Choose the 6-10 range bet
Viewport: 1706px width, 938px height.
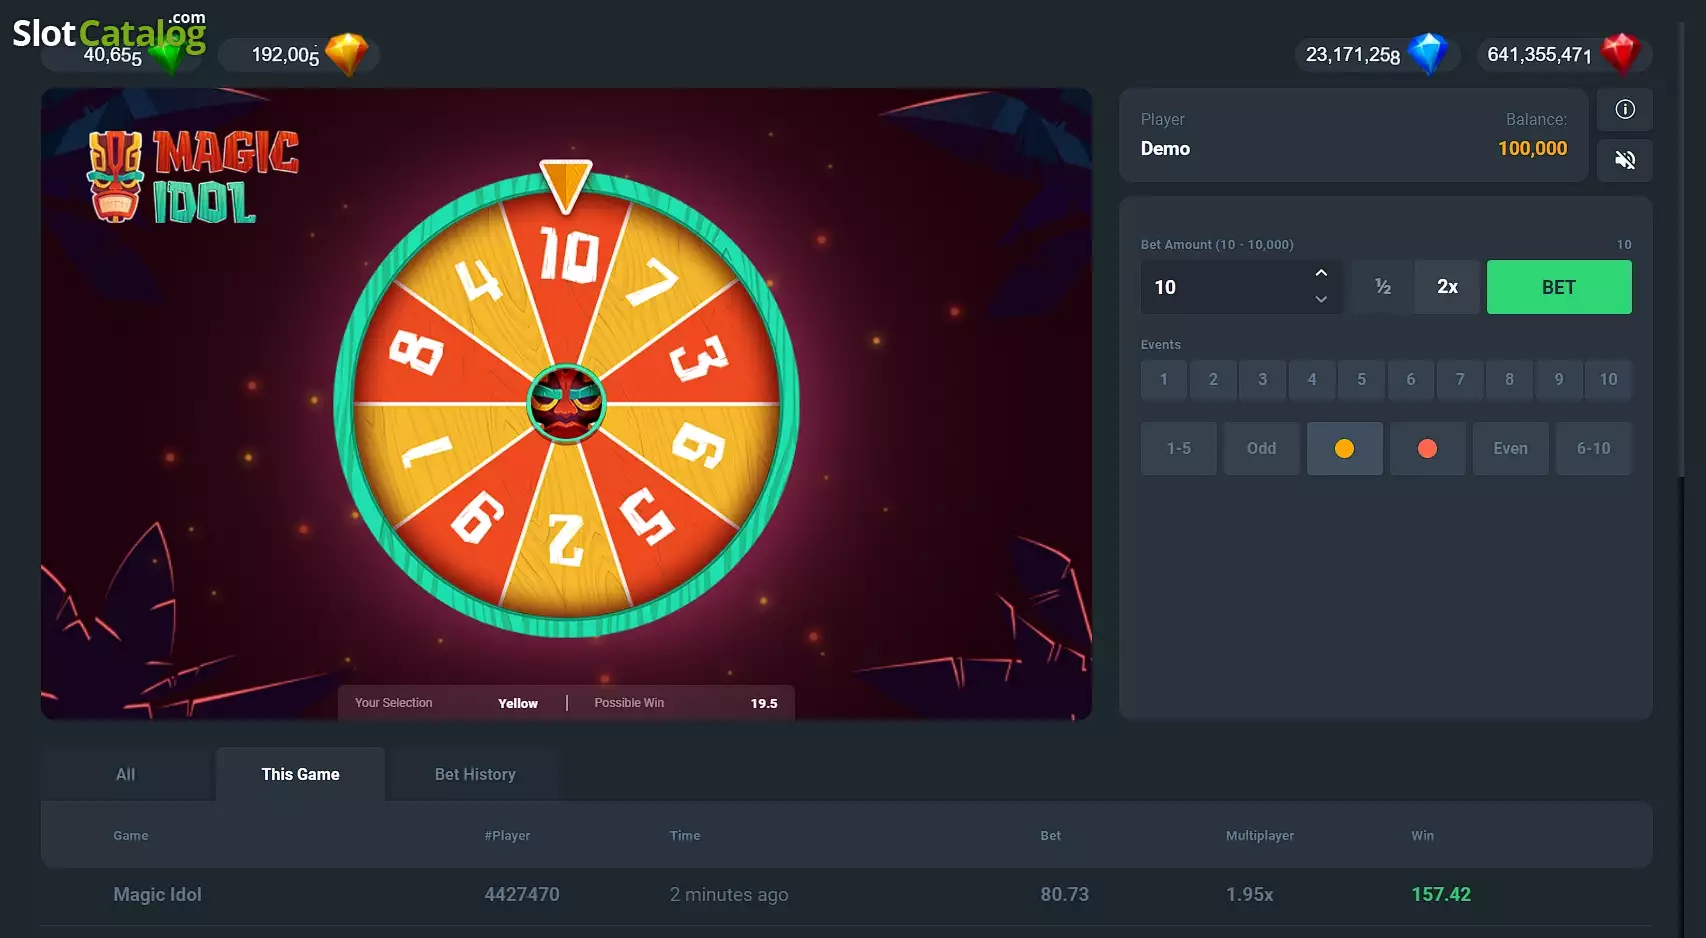pyautogui.click(x=1594, y=449)
